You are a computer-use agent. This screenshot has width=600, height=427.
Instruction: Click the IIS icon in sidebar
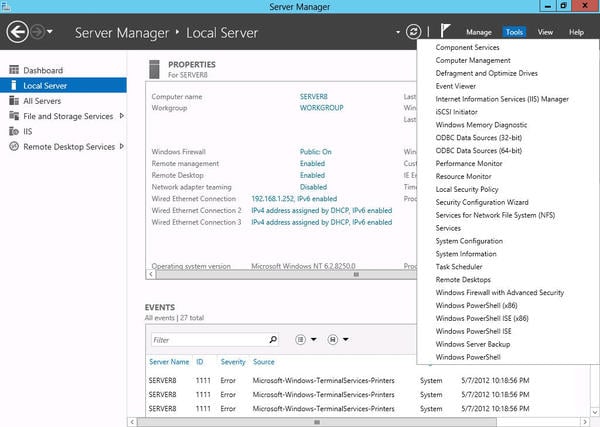point(14,131)
